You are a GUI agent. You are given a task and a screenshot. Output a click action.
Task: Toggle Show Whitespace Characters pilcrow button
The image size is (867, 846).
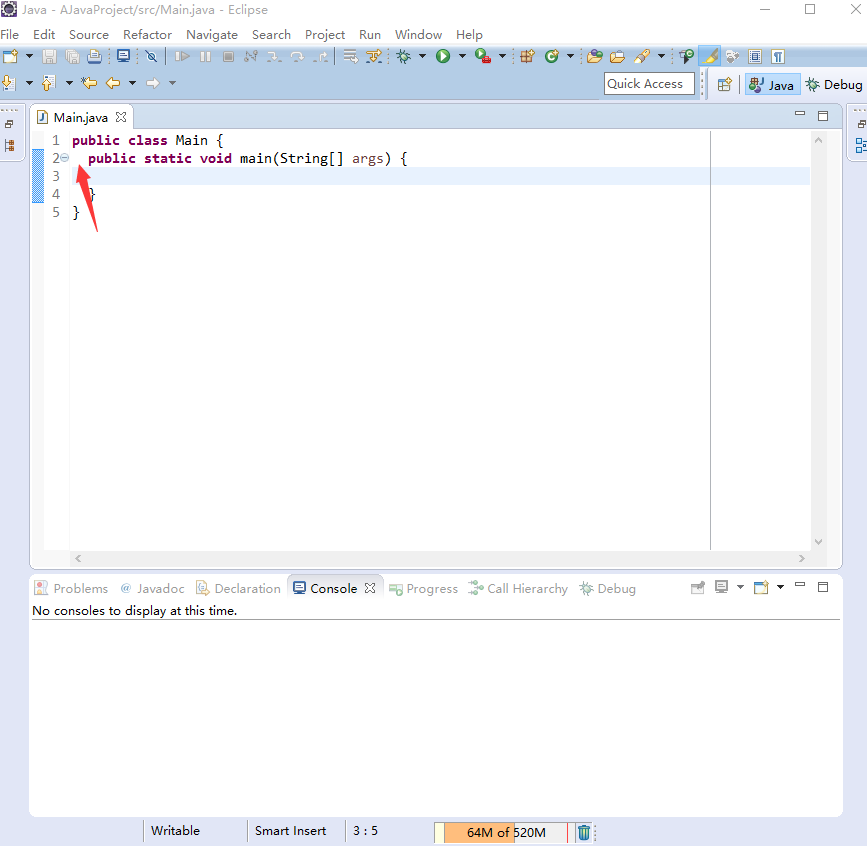pos(777,57)
